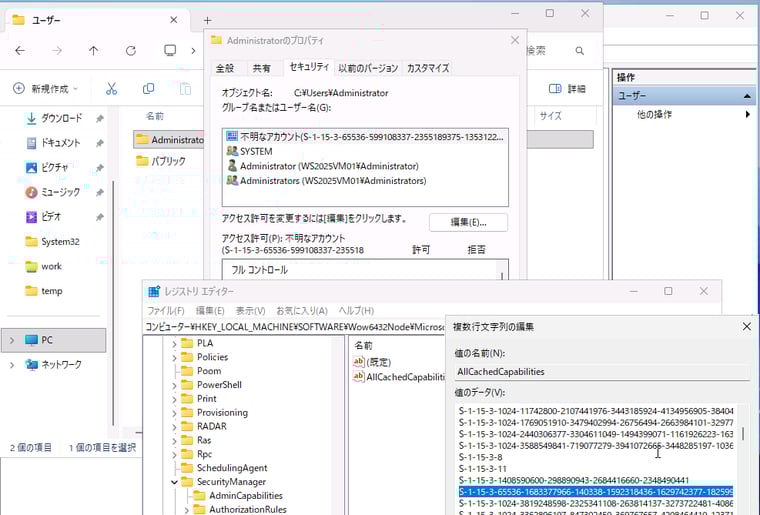Screen dimensions: 760x515
Task: Open ビデオ in quick access
Action: (x=51, y=217)
